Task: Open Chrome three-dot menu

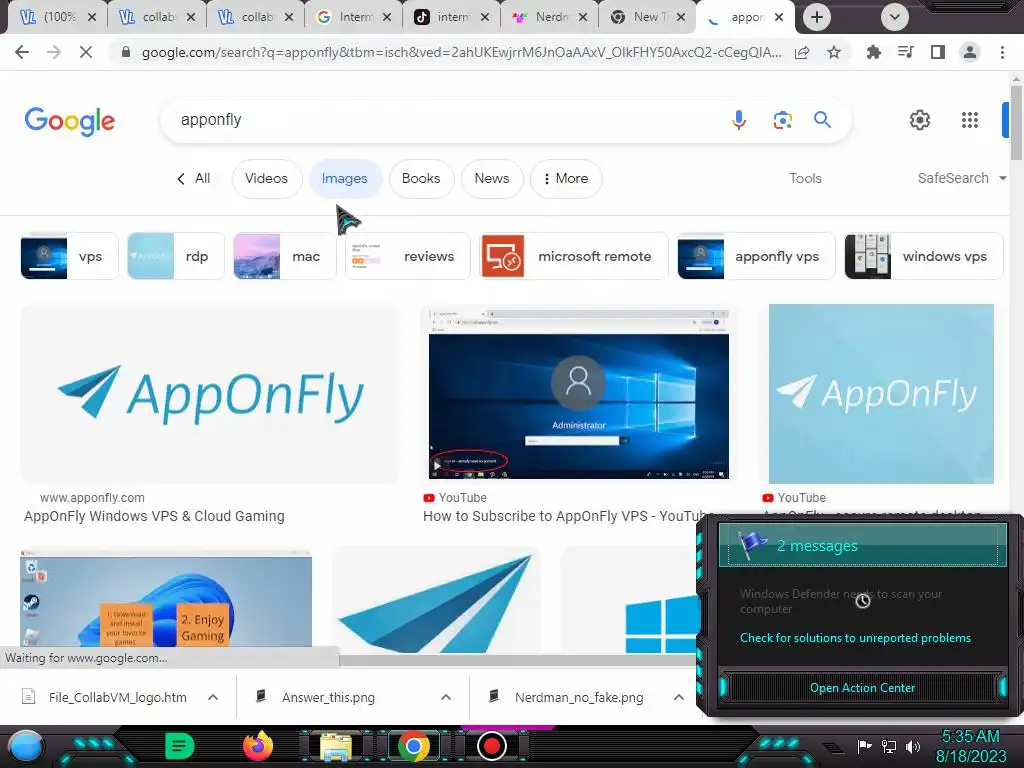Action: 1002,52
